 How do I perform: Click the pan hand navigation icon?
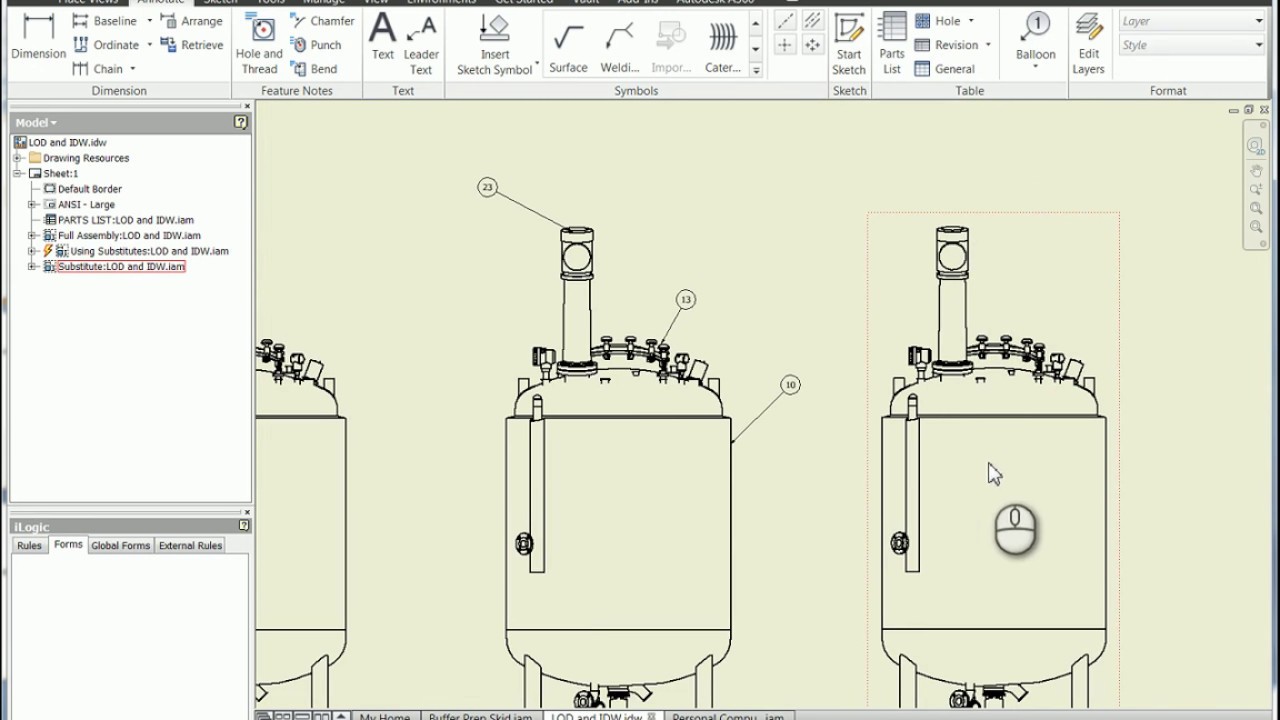click(x=1256, y=171)
